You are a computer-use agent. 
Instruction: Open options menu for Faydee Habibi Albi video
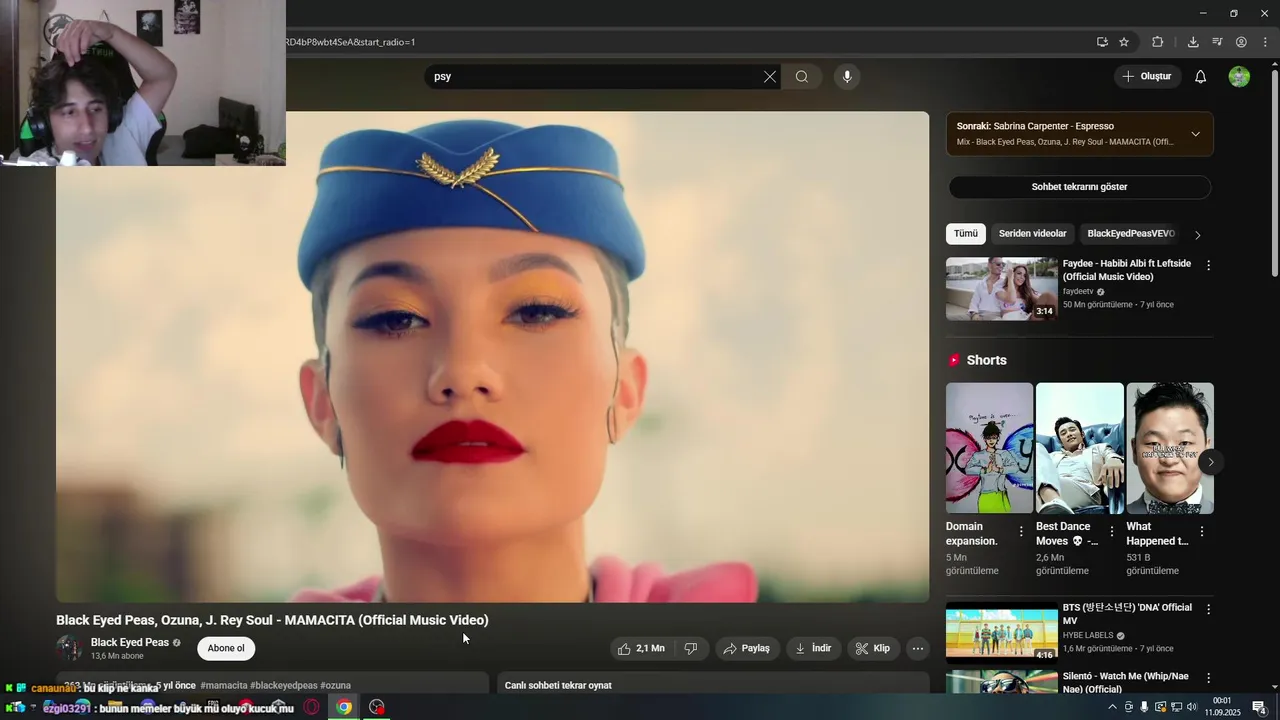click(x=1208, y=266)
